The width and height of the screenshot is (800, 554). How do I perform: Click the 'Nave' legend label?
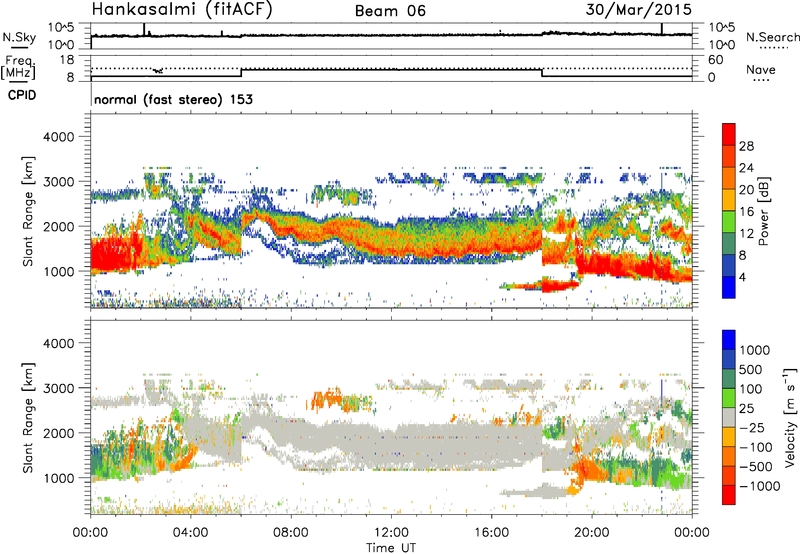761,69
